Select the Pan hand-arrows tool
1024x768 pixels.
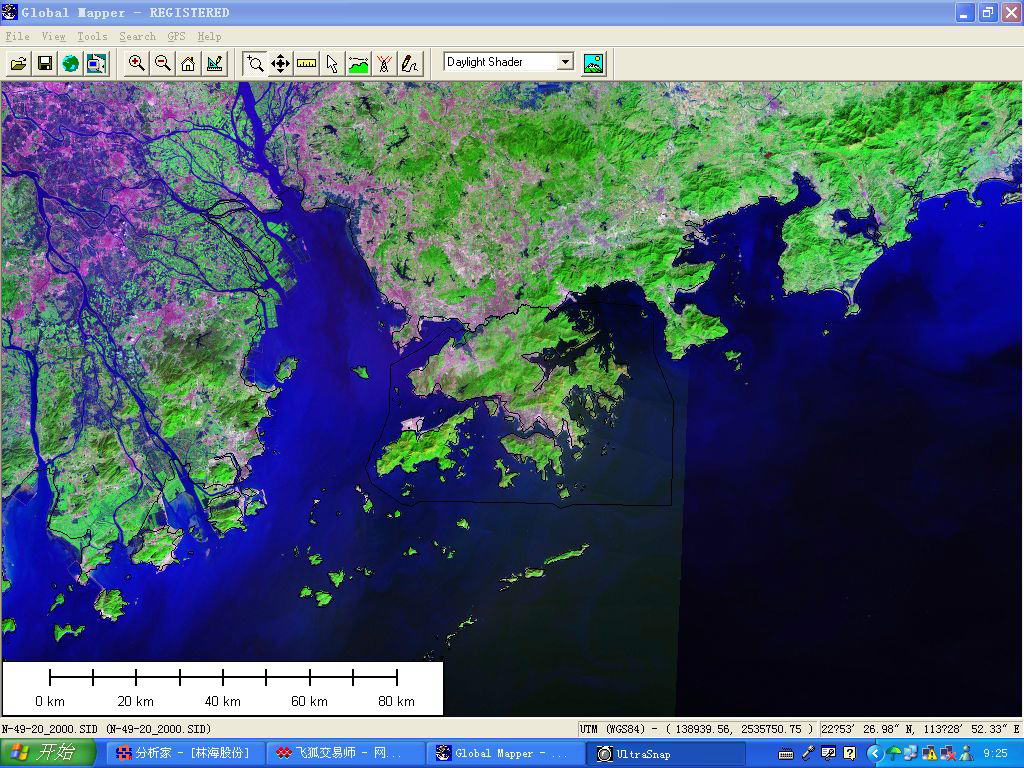[x=280, y=64]
